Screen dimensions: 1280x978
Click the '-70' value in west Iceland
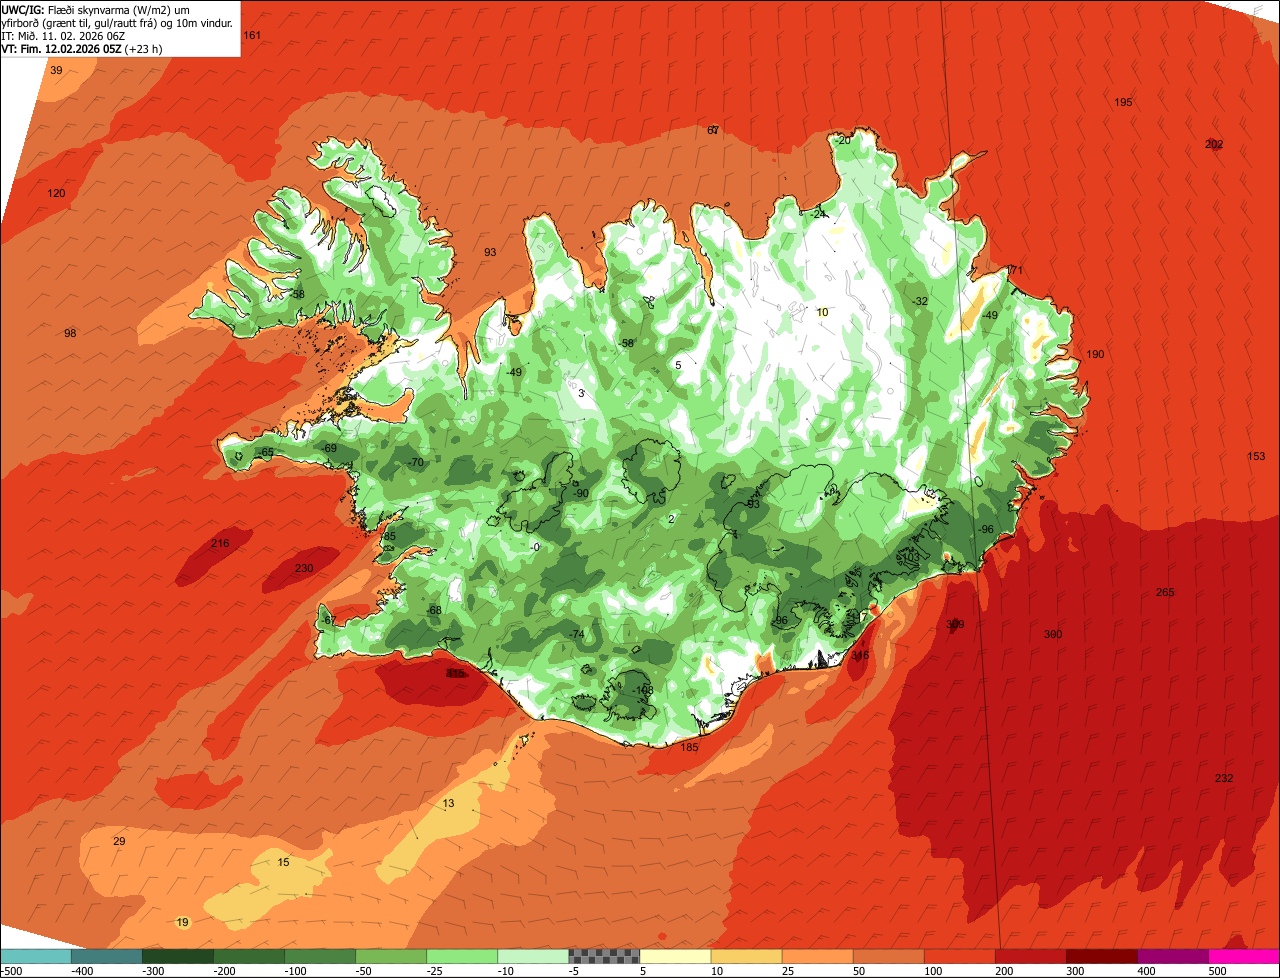(x=416, y=463)
